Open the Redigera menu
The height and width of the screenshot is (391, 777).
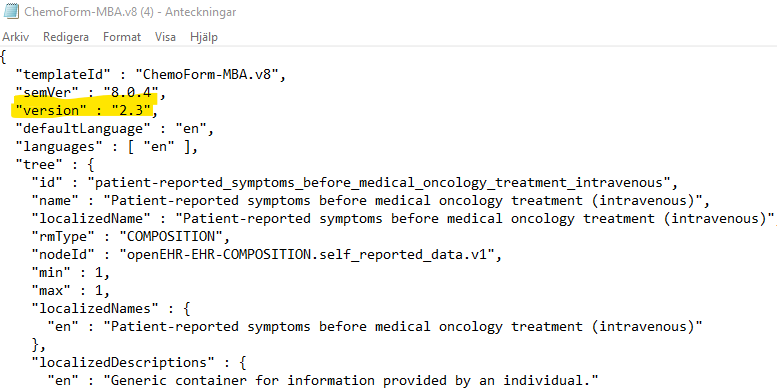pos(66,37)
